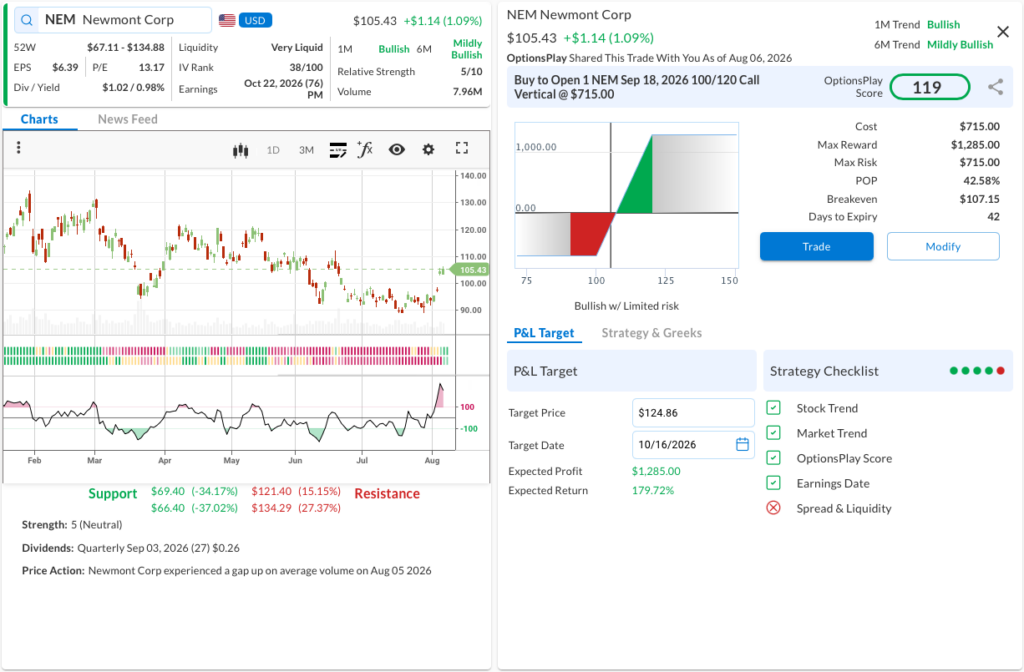The width and height of the screenshot is (1024, 672).
Task: Open the Strategy & Greeks tab
Action: (x=651, y=332)
